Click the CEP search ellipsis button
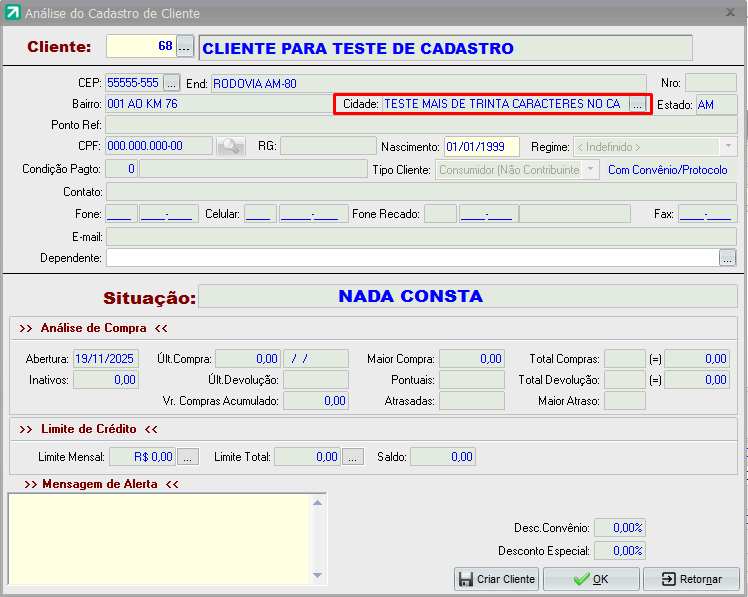Viewport: 748px width, 597px height. (171, 82)
